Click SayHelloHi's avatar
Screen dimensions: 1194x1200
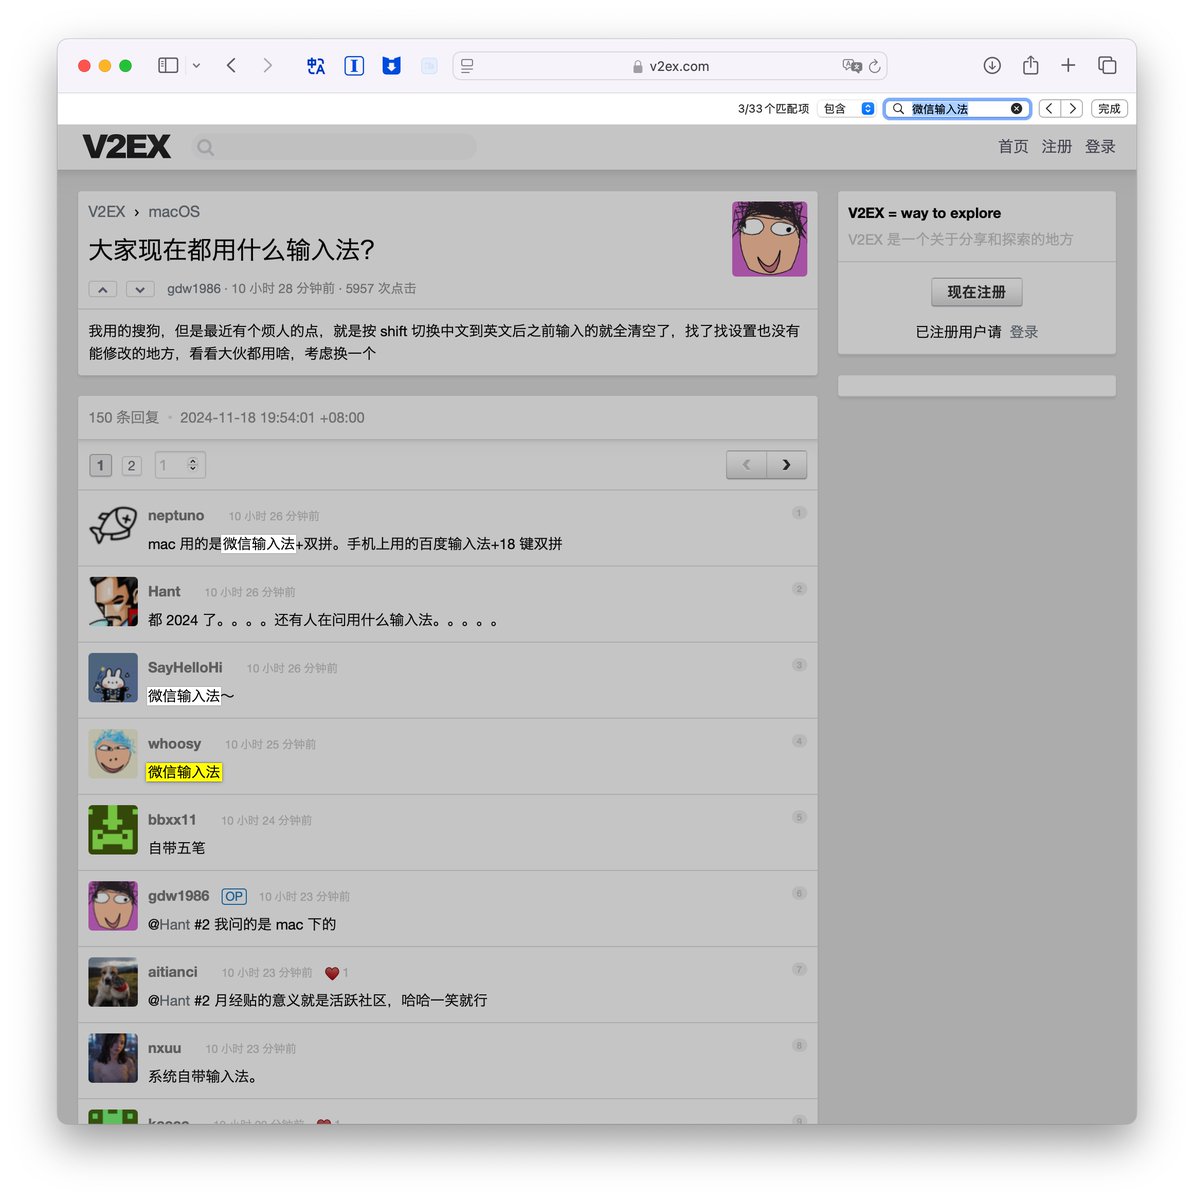click(113, 678)
